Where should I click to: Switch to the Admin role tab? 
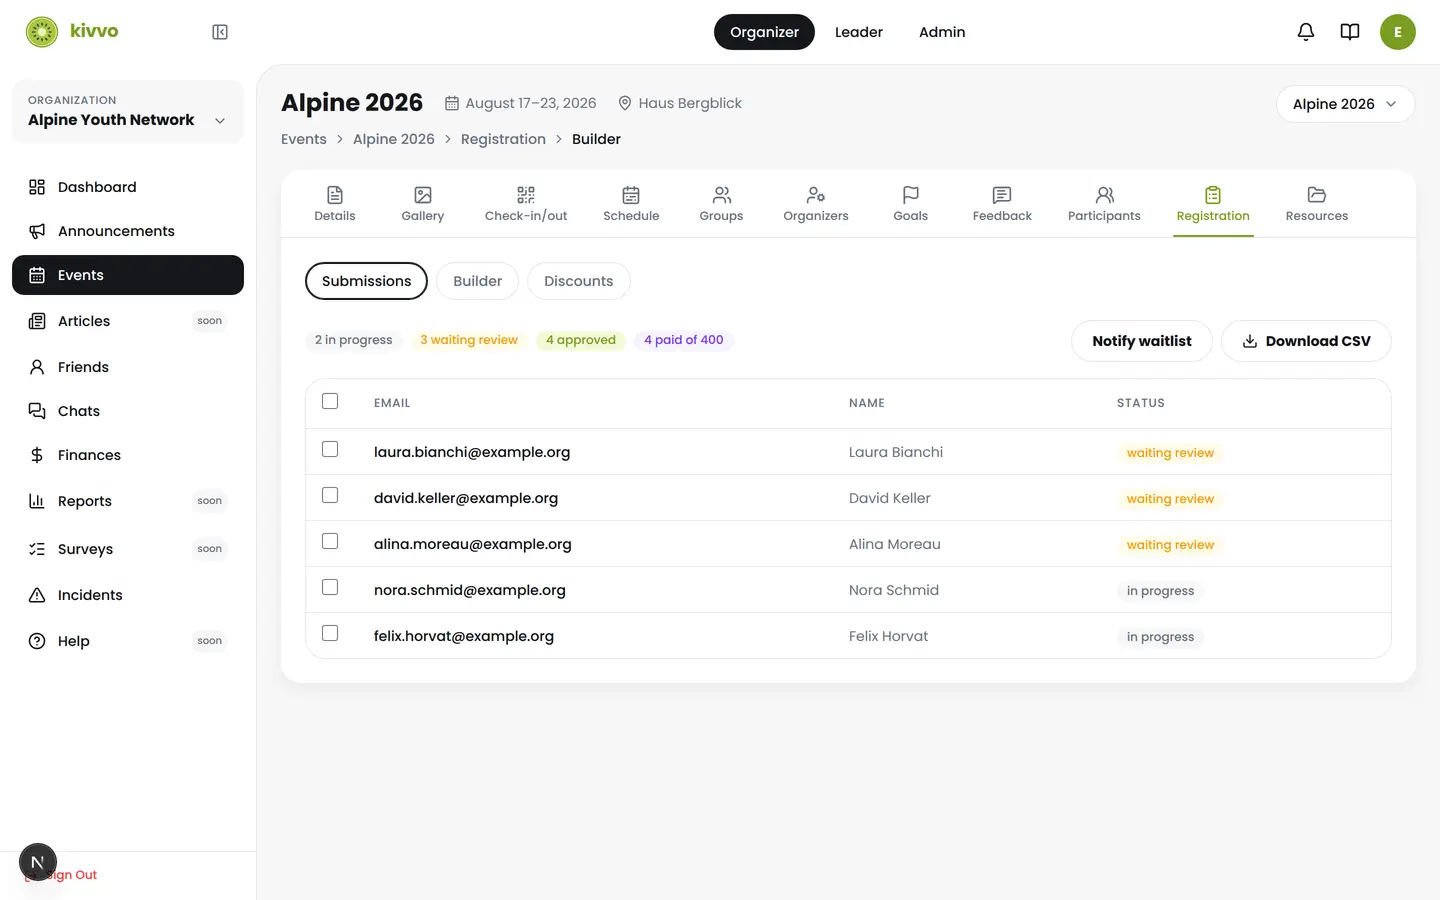coord(942,32)
